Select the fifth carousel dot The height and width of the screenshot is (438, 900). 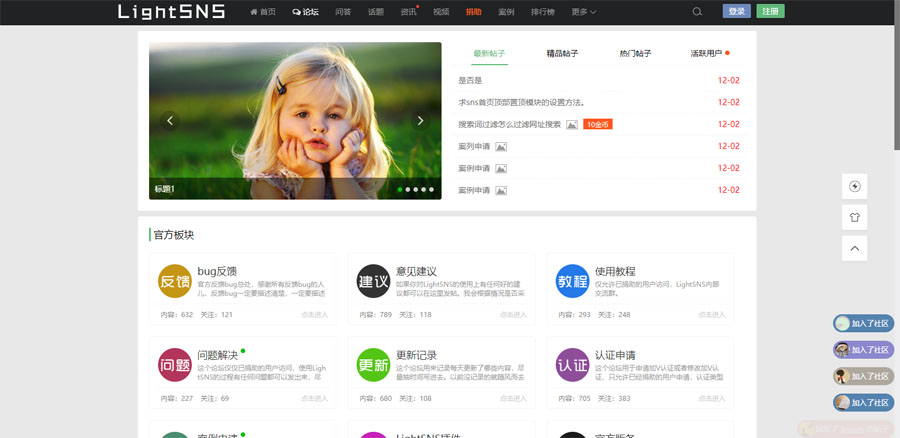pyautogui.click(x=431, y=189)
